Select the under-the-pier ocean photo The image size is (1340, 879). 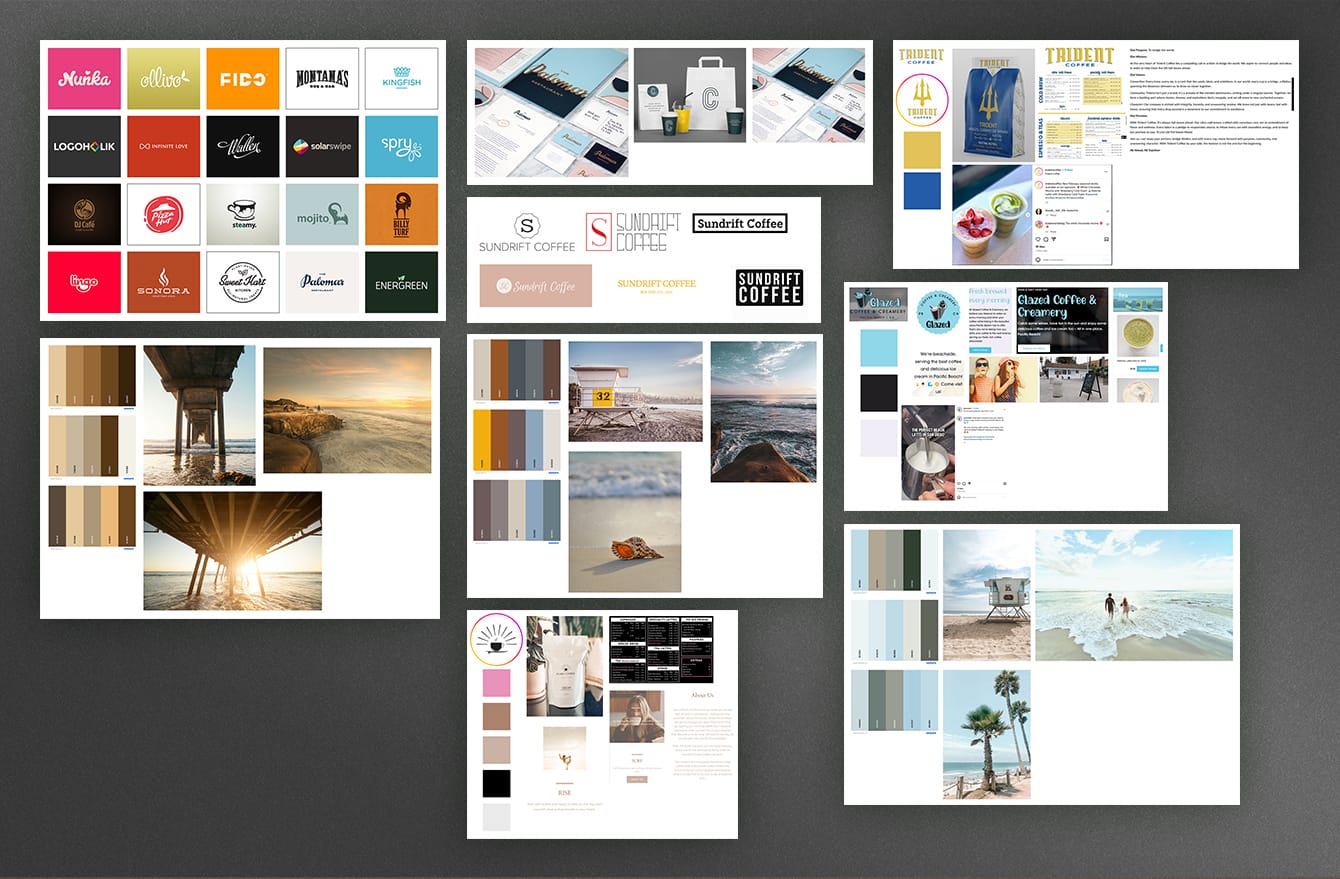[199, 416]
